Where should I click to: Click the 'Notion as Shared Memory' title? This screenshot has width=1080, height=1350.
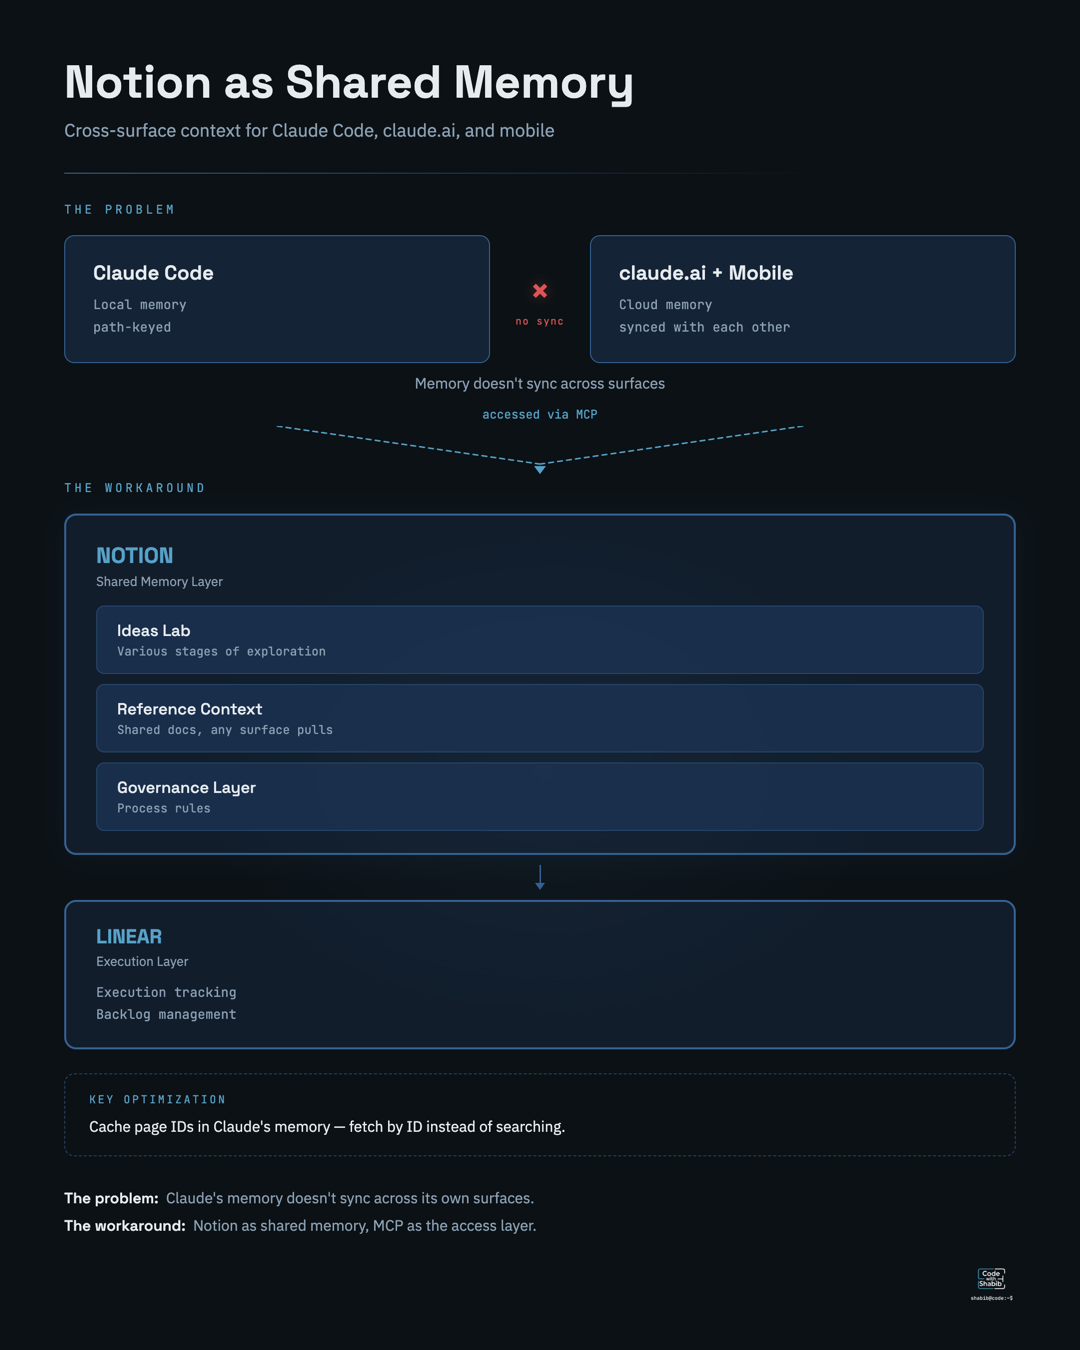point(349,83)
